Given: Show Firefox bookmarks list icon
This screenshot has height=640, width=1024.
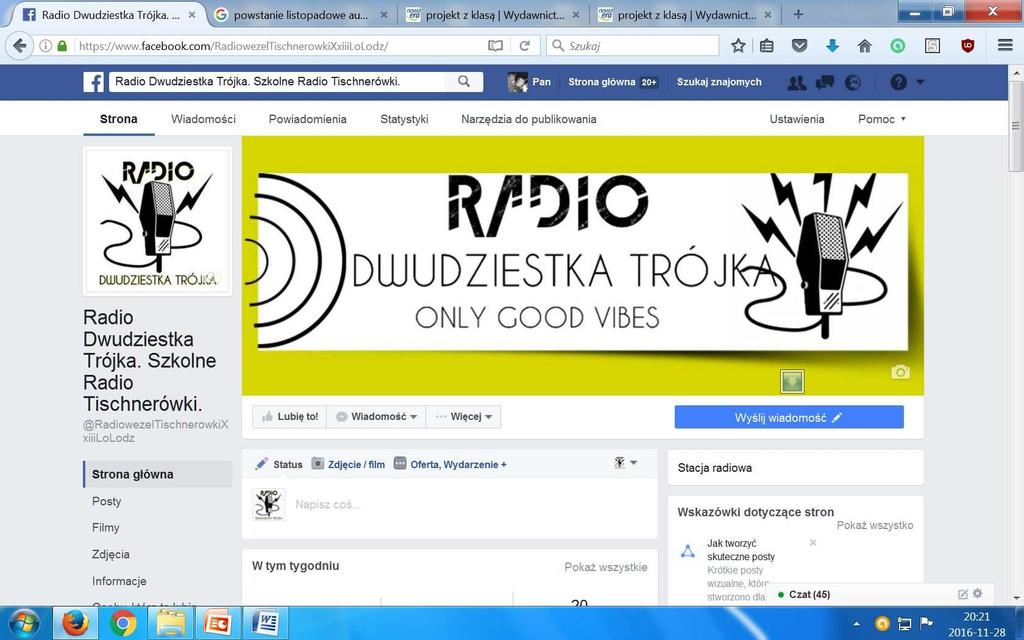Looking at the screenshot, I should click(767, 46).
